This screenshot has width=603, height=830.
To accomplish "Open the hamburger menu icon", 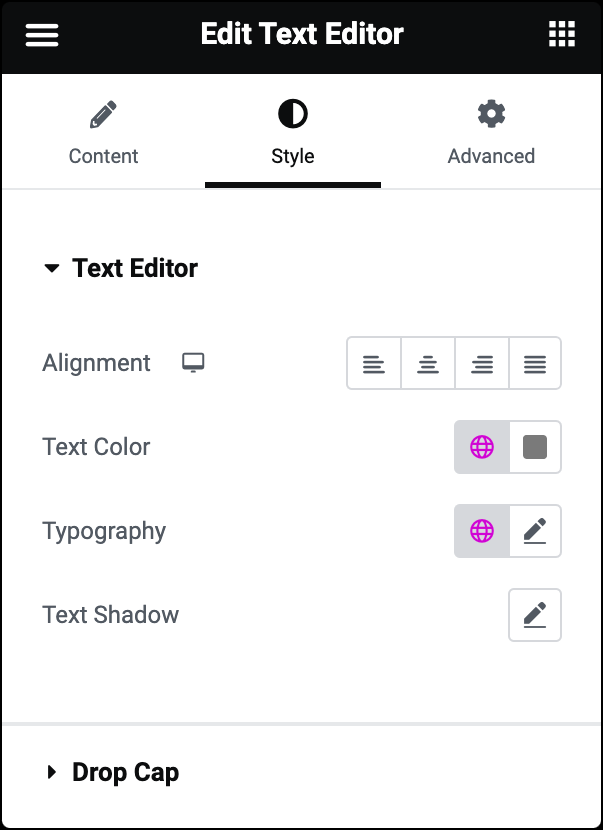I will pyautogui.click(x=42, y=35).
